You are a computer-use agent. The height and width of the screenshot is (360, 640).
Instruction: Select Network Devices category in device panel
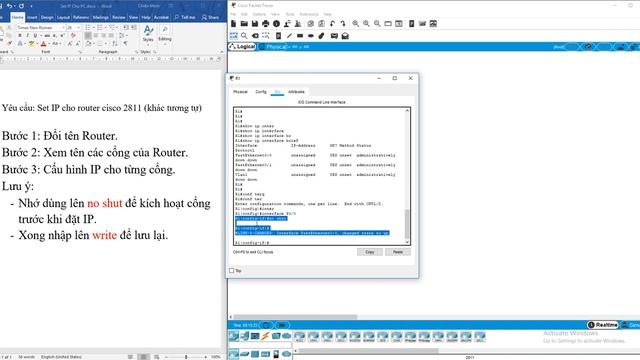tap(233, 336)
